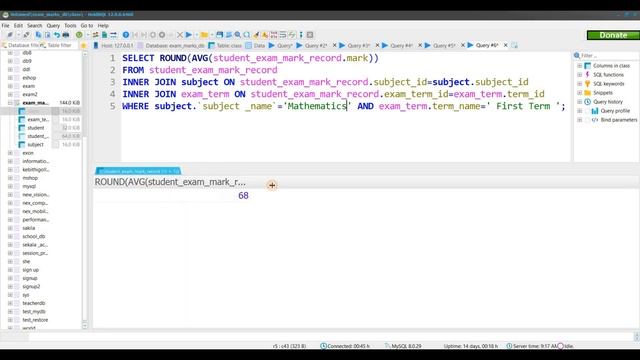This screenshot has height=360, width=640.
Task: Click the green Donate button
Action: (613, 35)
